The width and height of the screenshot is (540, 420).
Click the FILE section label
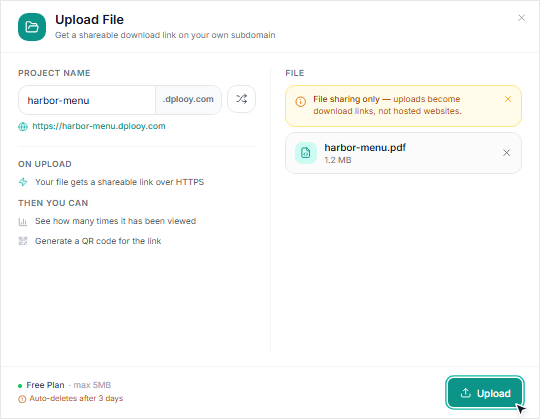294,73
